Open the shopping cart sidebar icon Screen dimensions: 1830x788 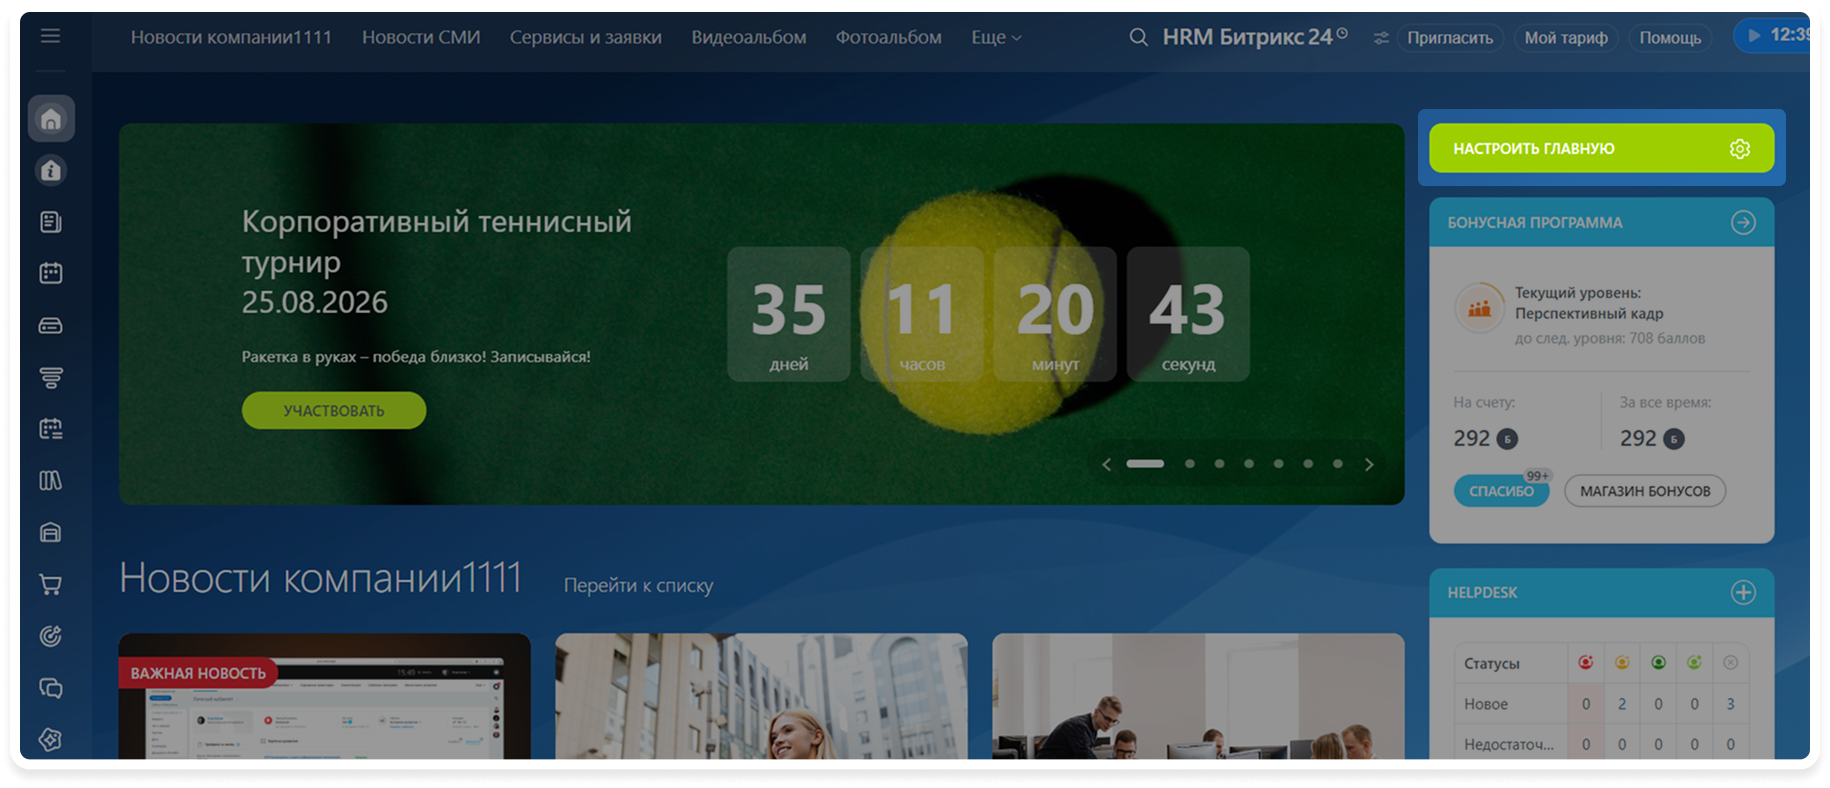[51, 585]
